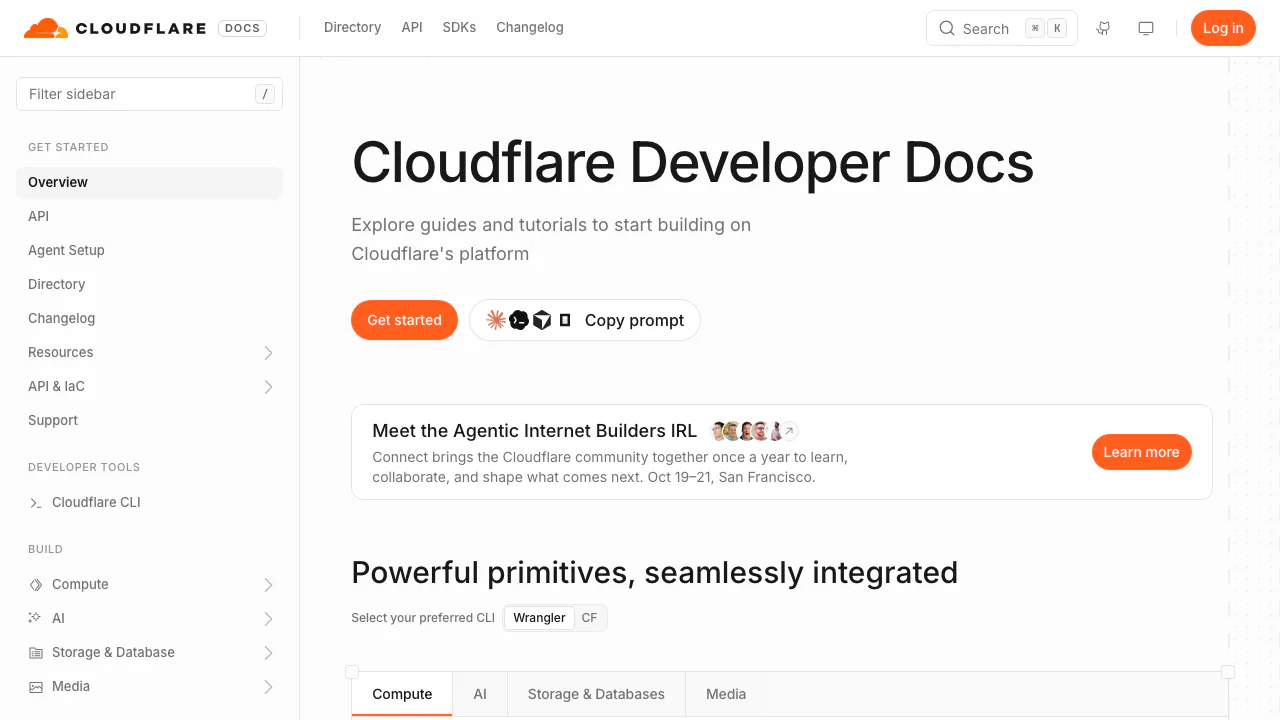Viewport: 1280px width, 720px height.
Task: Toggle the theme with the monitor icon
Action: 1146,28
